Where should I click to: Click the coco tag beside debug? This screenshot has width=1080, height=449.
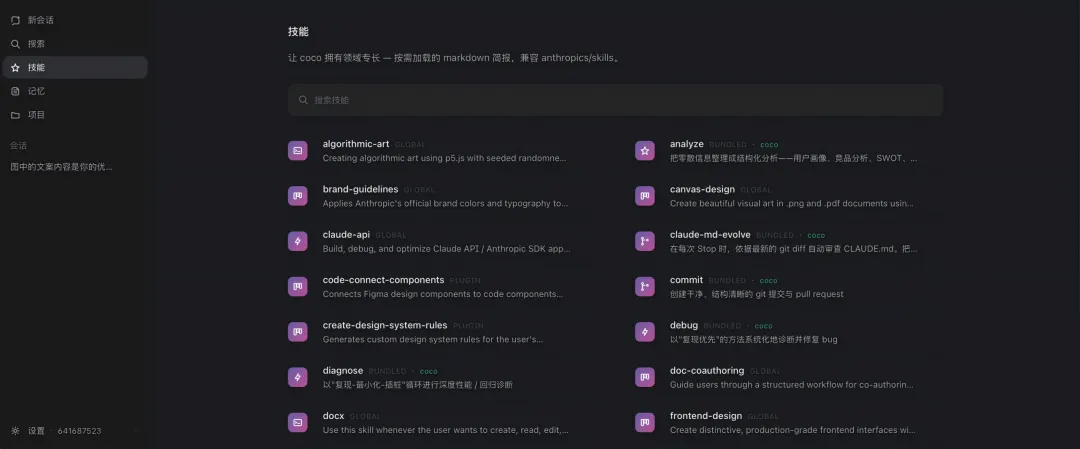(763, 326)
